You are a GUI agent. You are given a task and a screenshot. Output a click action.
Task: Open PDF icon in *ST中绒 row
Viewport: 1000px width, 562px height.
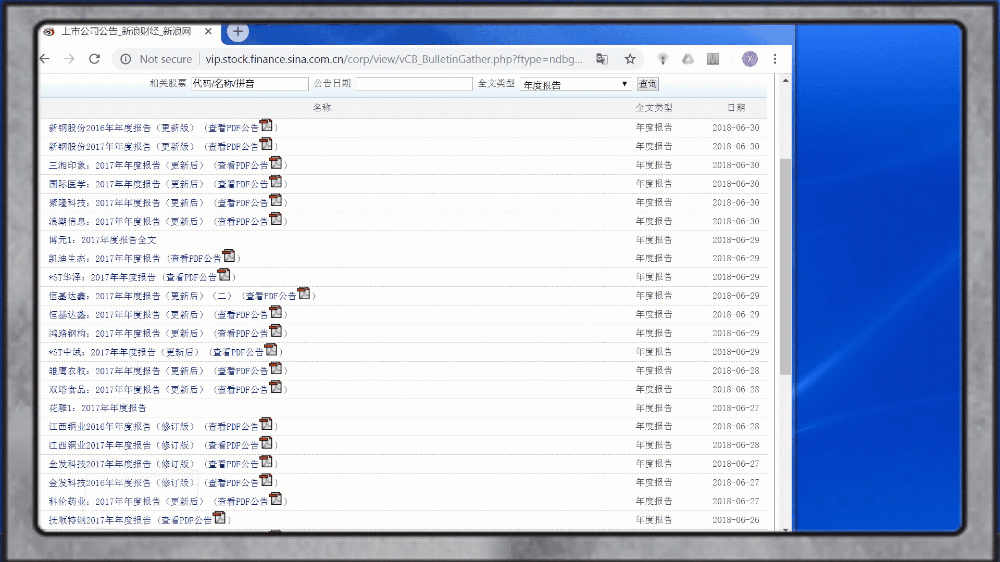(271, 350)
